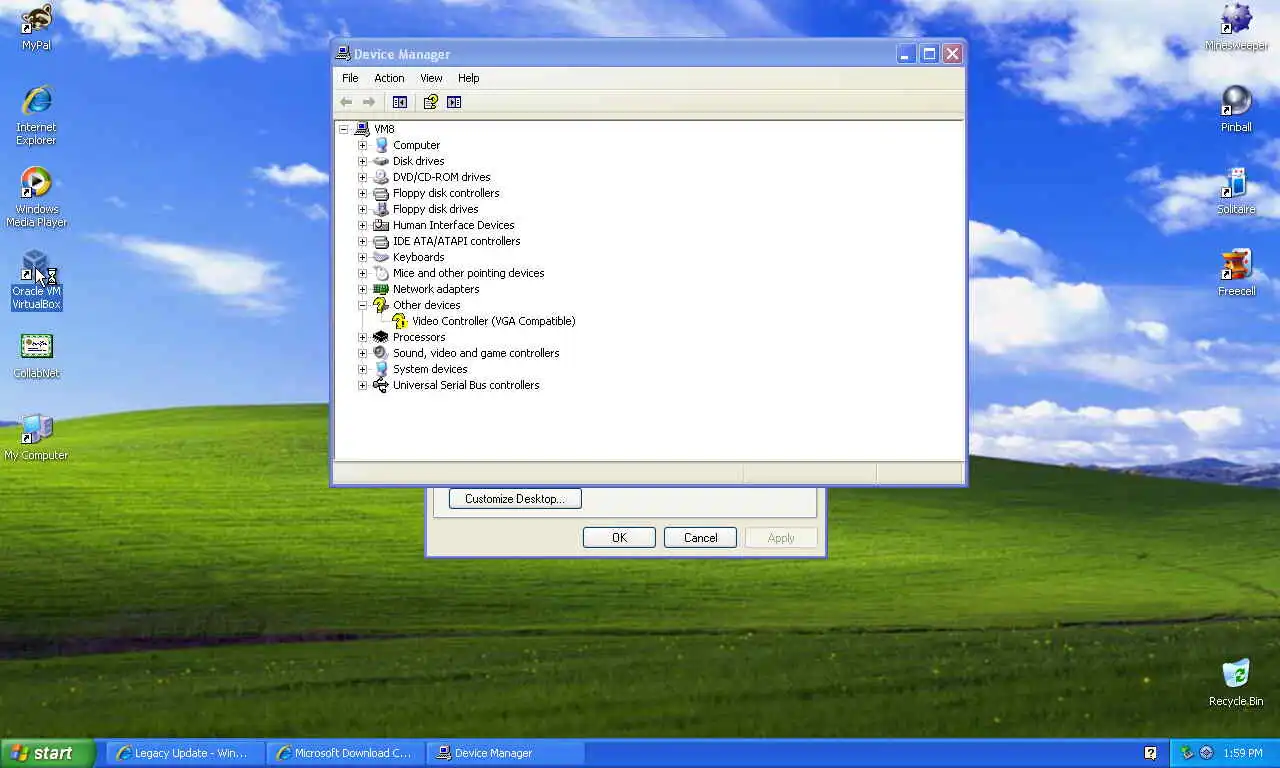Expand the Floppy disk controllers category
The image size is (1280, 768).
point(363,193)
